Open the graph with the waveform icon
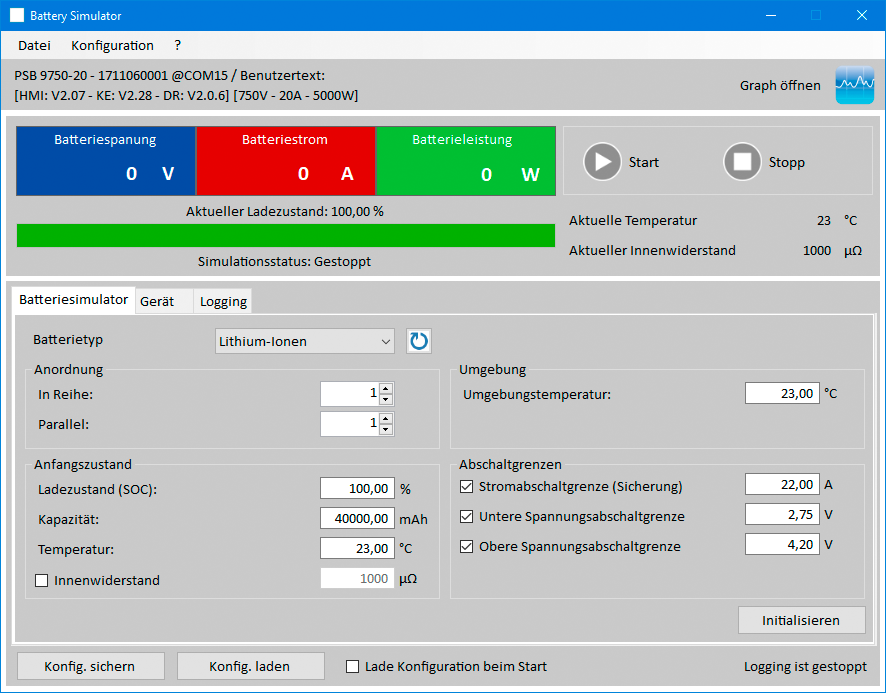This screenshot has width=886, height=693. pos(855,85)
